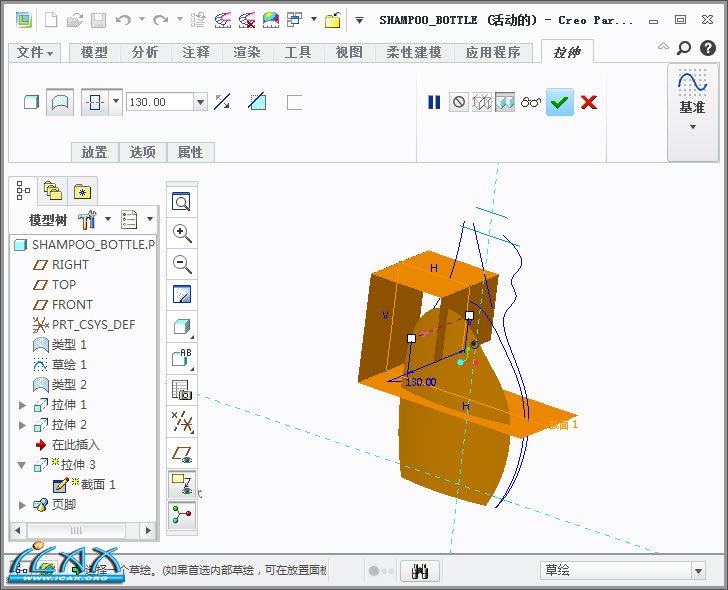Viewport: 728px width, 590px height.
Task: Pause the extrude feature tool
Action: click(x=434, y=102)
